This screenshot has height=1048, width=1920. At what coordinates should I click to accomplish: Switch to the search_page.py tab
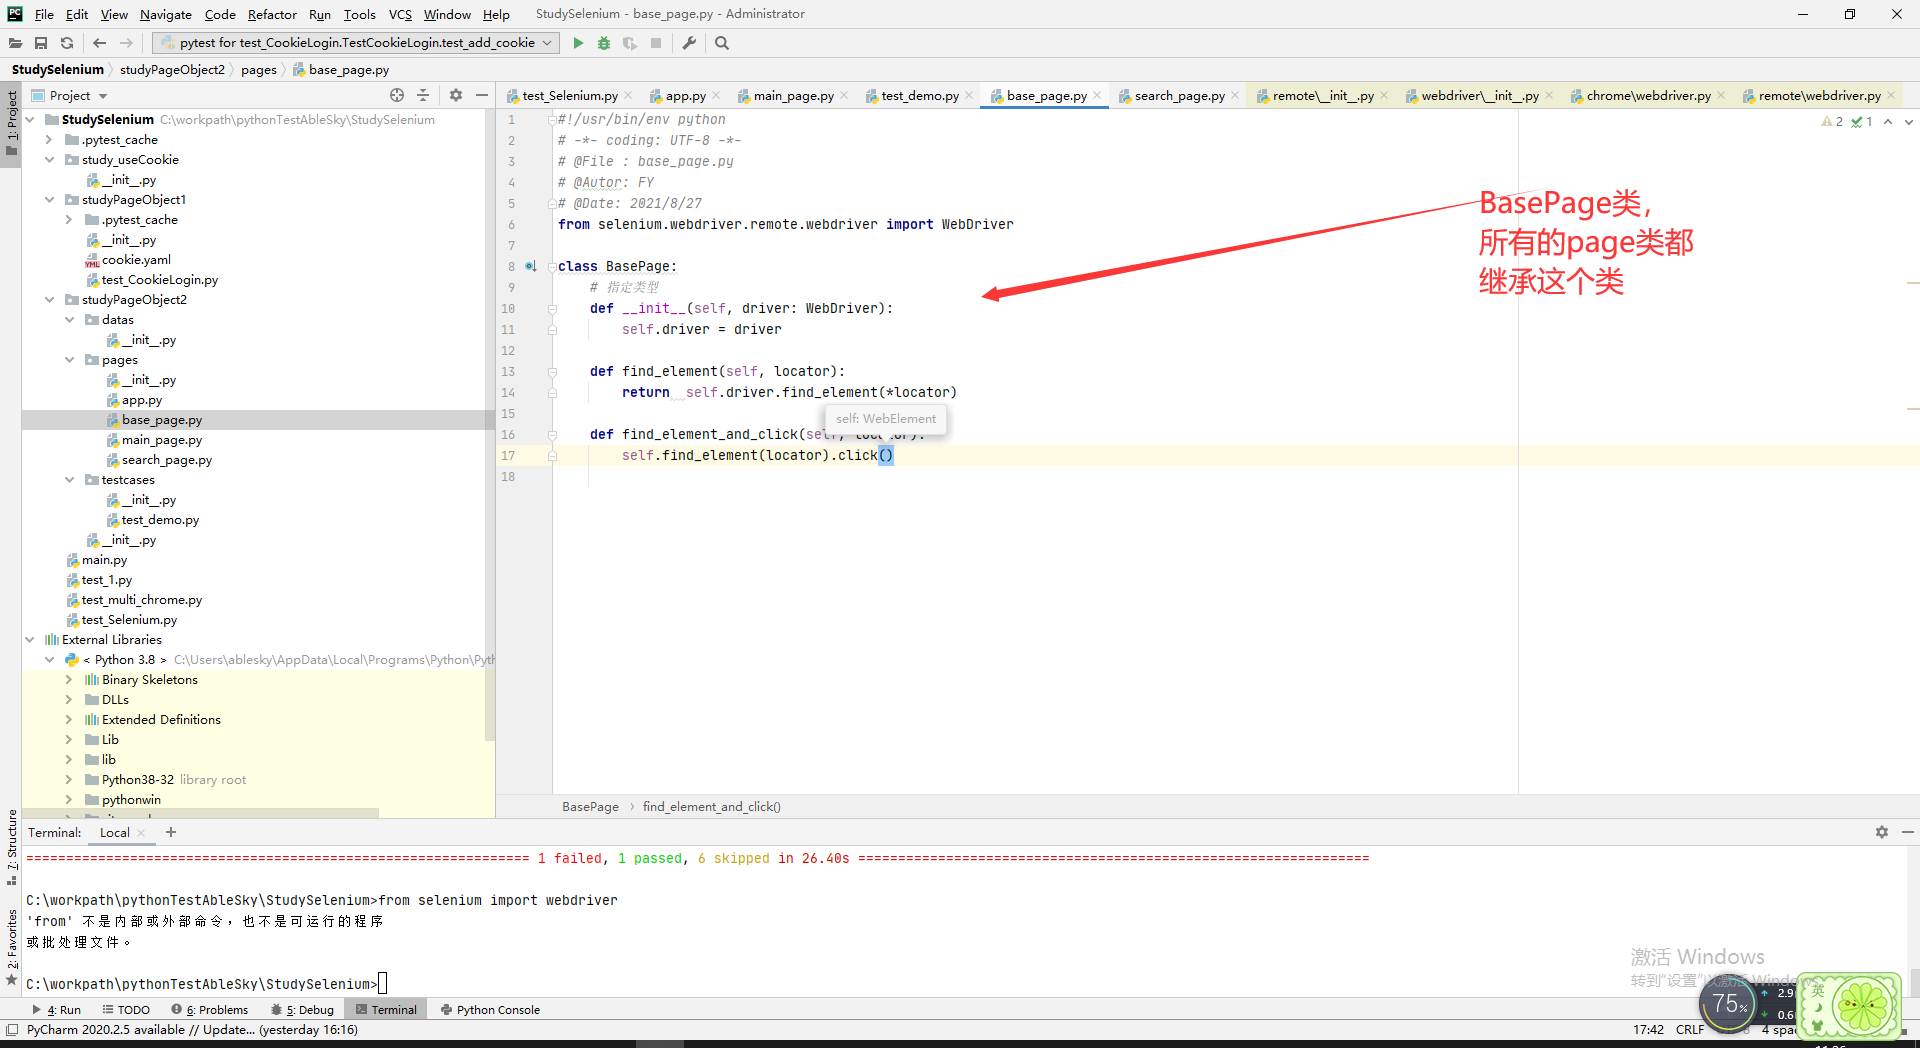point(1179,95)
